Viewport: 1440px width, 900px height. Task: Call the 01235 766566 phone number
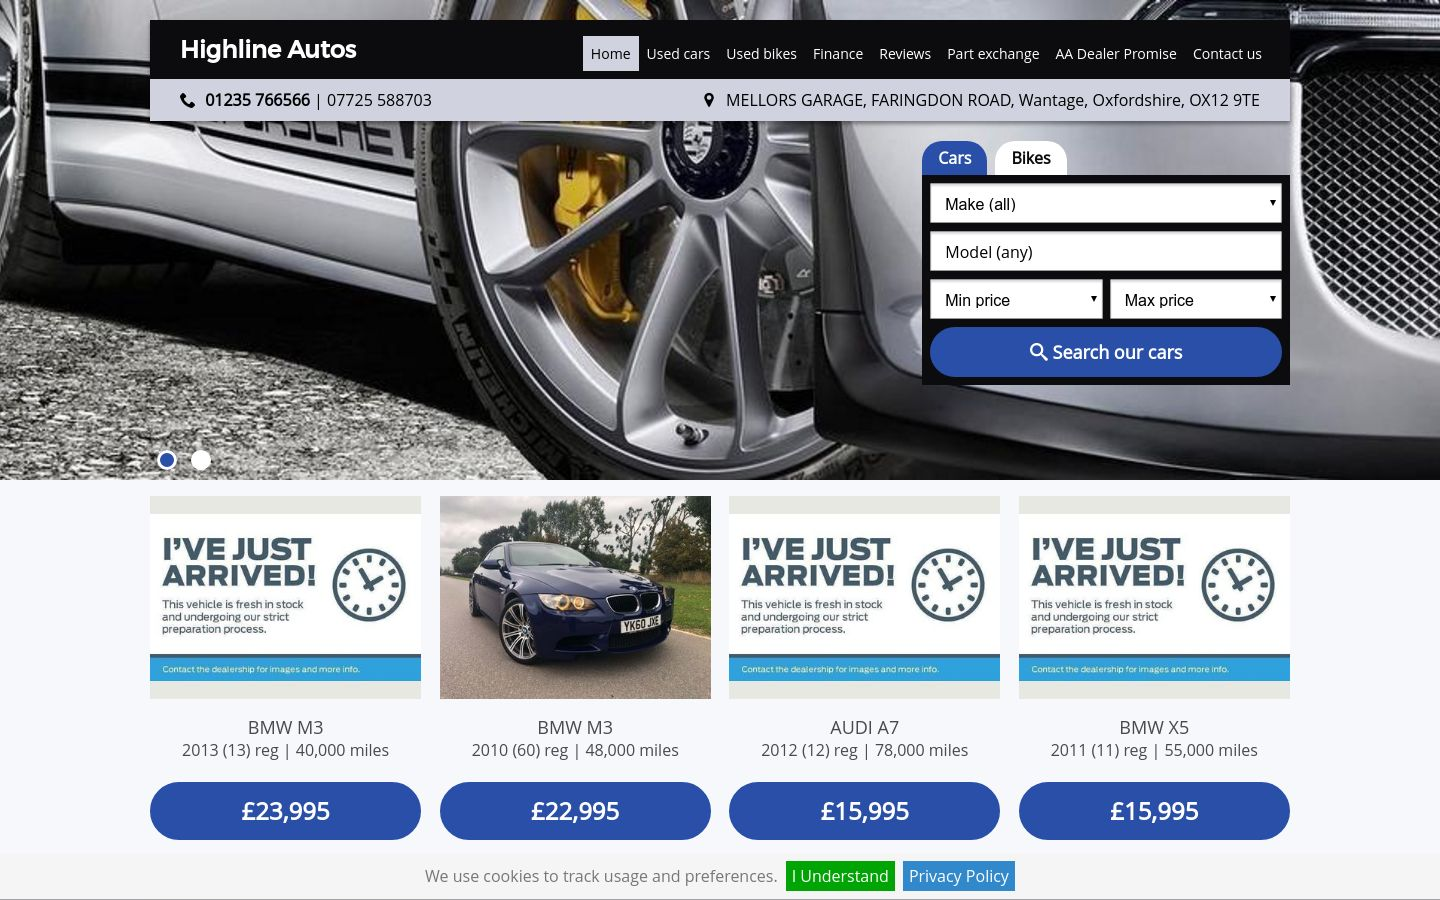point(257,100)
